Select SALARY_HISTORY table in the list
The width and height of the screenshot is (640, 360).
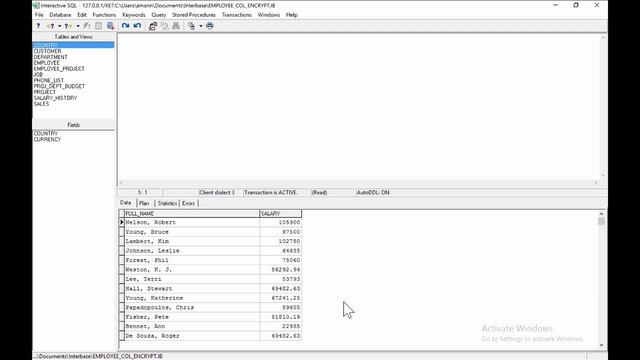coord(55,98)
